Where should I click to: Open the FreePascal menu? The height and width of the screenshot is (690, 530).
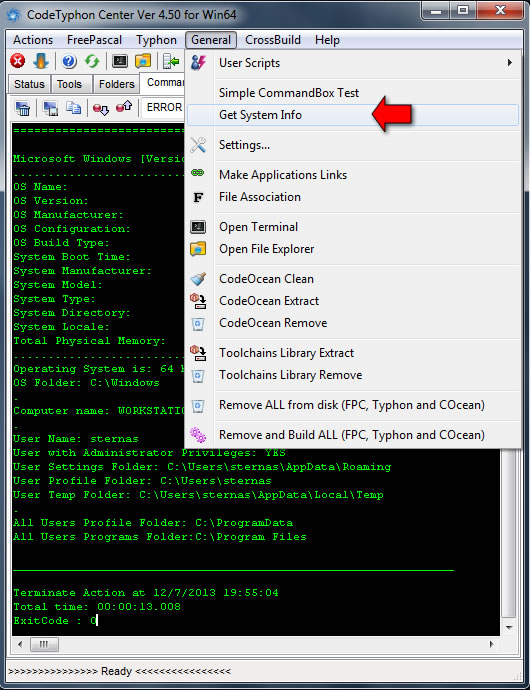coord(94,40)
